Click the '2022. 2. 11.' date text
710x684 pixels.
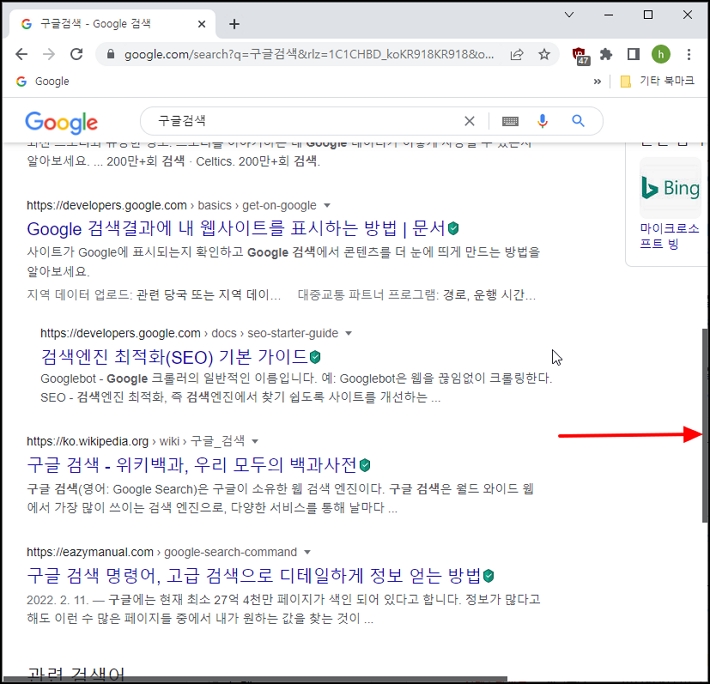click(57, 600)
